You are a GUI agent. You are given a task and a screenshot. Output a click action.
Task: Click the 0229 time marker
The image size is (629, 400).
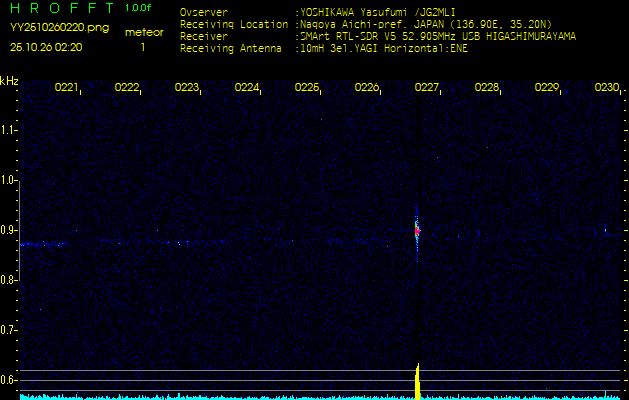547,88
